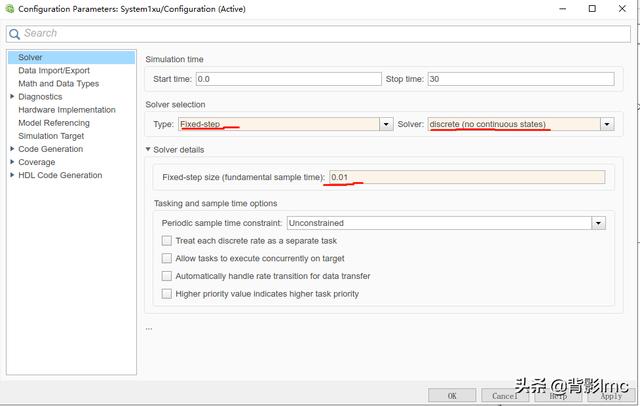Open Data Import/Export pane
640x406 pixels.
54,70
